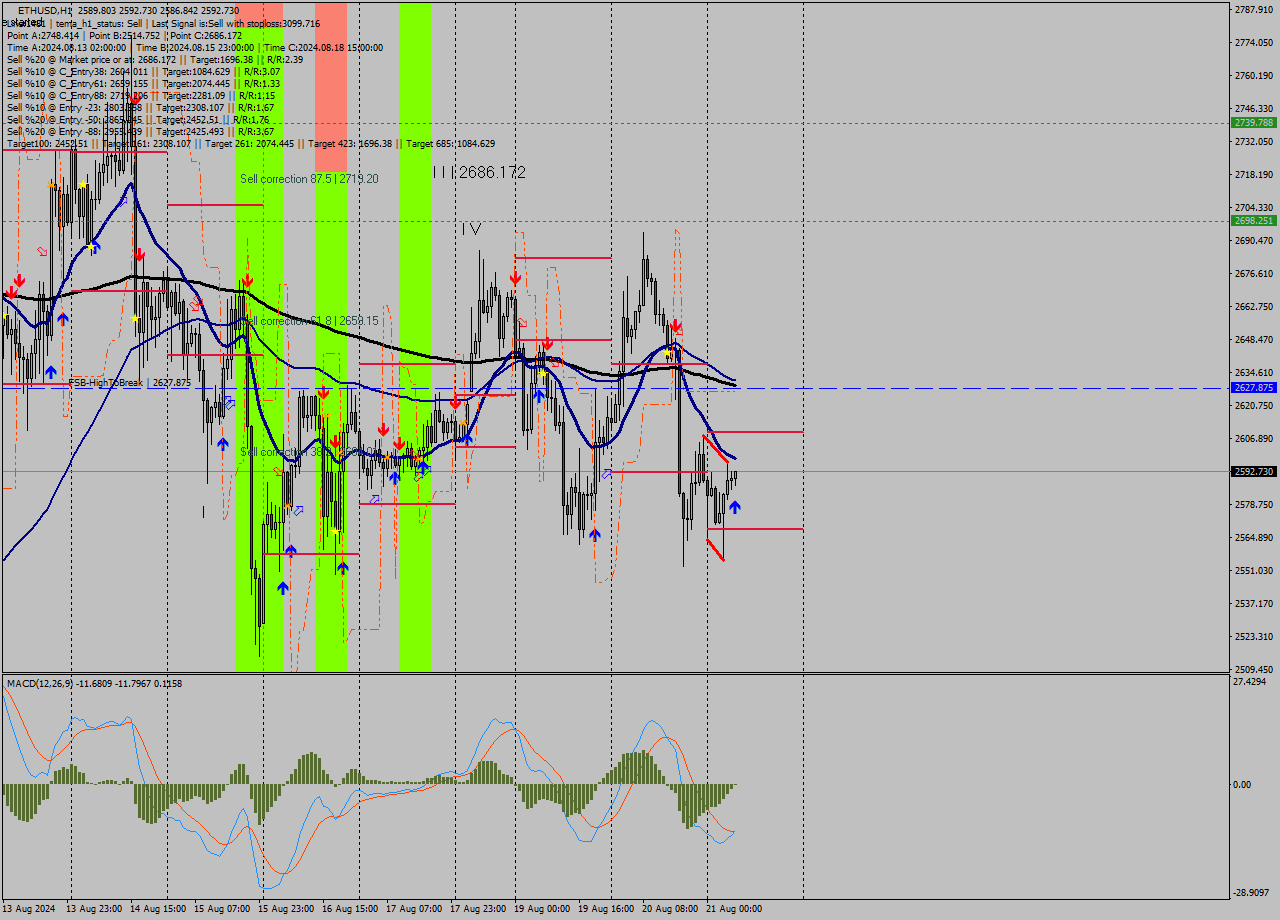Click the 13 Aug 2024 date label
Image resolution: width=1280 pixels, height=920 pixels.
click(28, 909)
